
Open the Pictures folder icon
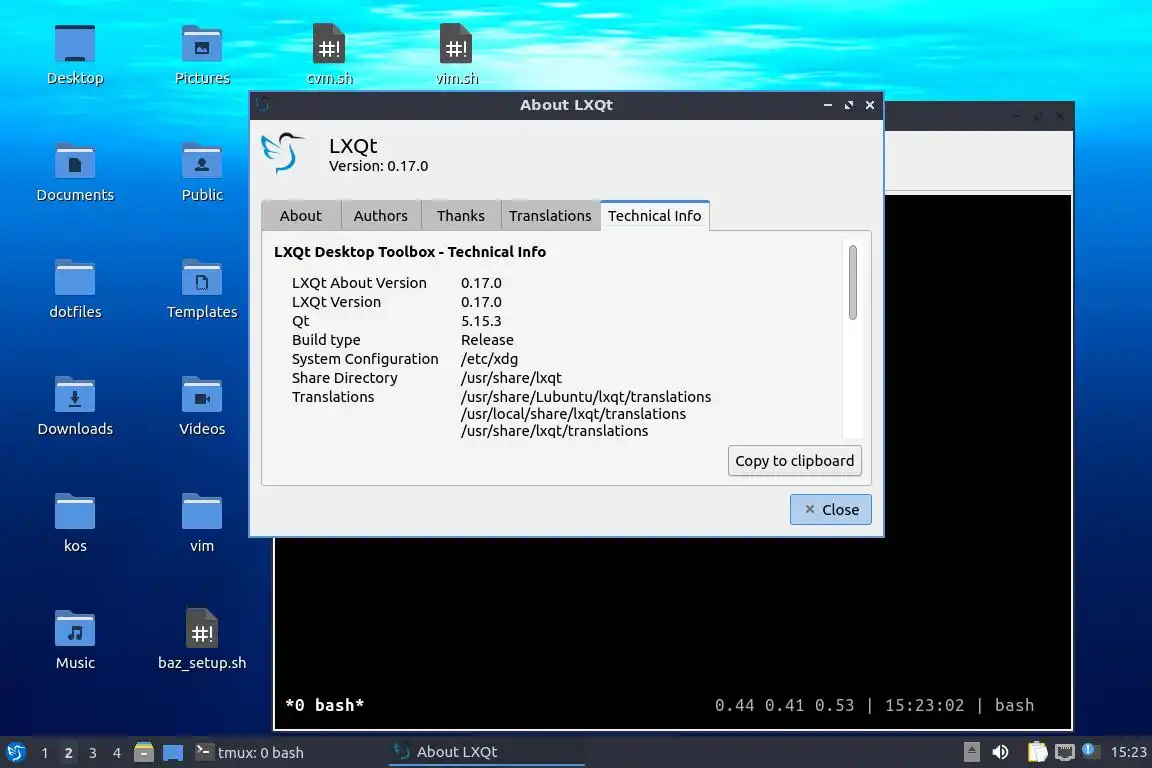point(202,55)
